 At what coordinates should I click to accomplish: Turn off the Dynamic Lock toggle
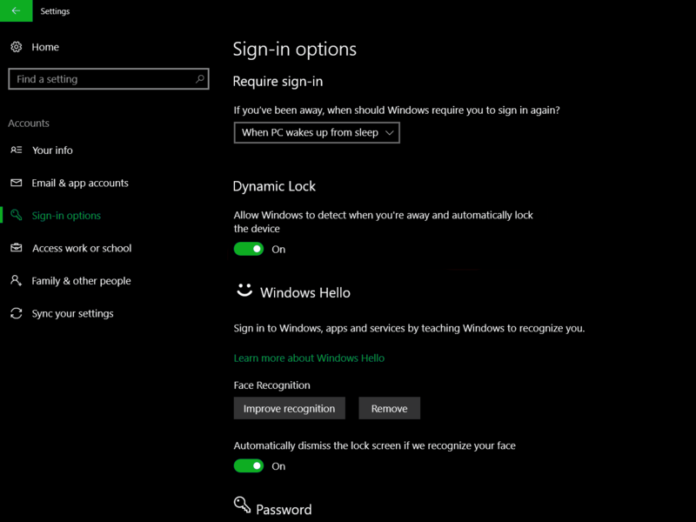[x=249, y=249]
